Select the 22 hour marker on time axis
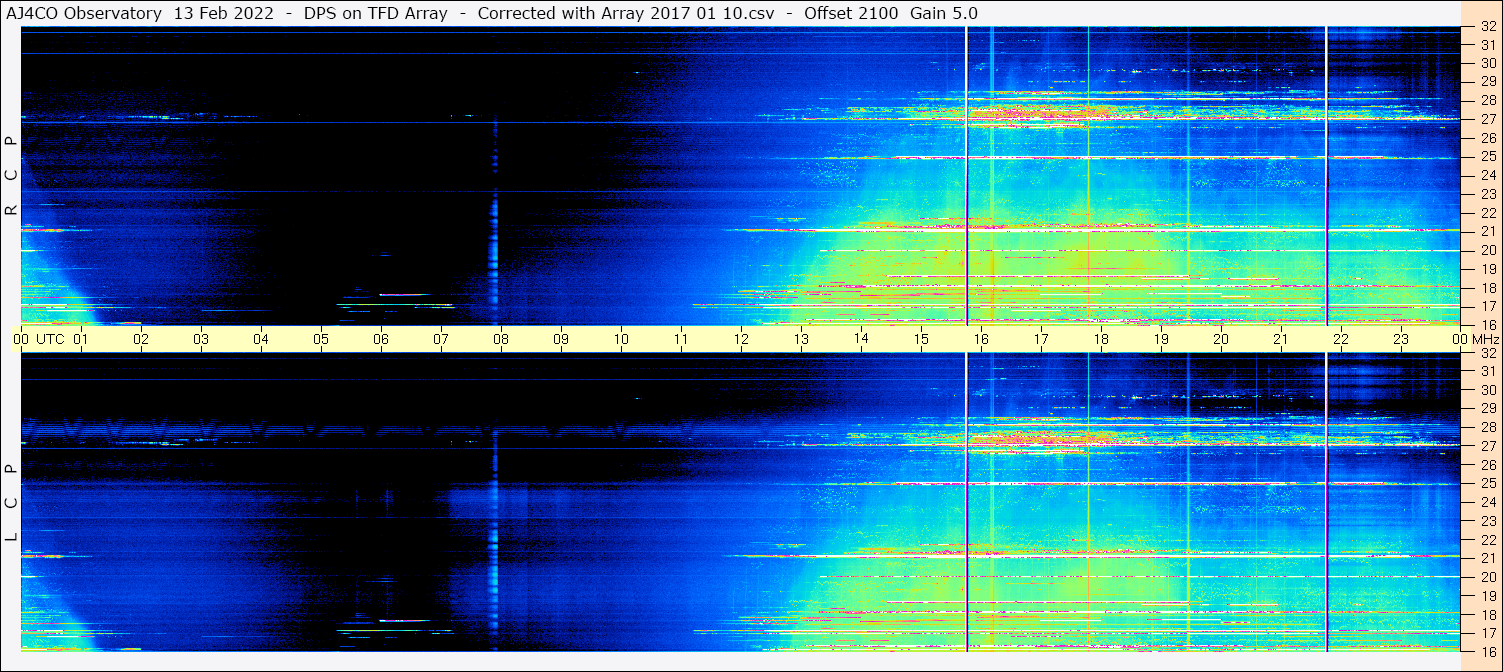This screenshot has width=1503, height=672. (x=1341, y=339)
